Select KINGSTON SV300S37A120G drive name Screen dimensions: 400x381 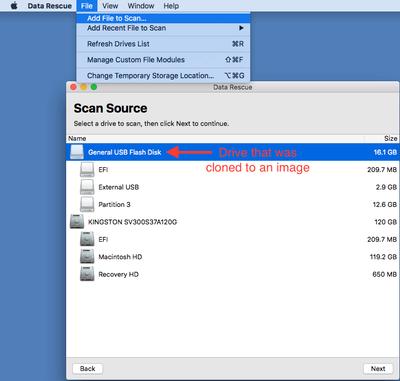click(x=132, y=222)
